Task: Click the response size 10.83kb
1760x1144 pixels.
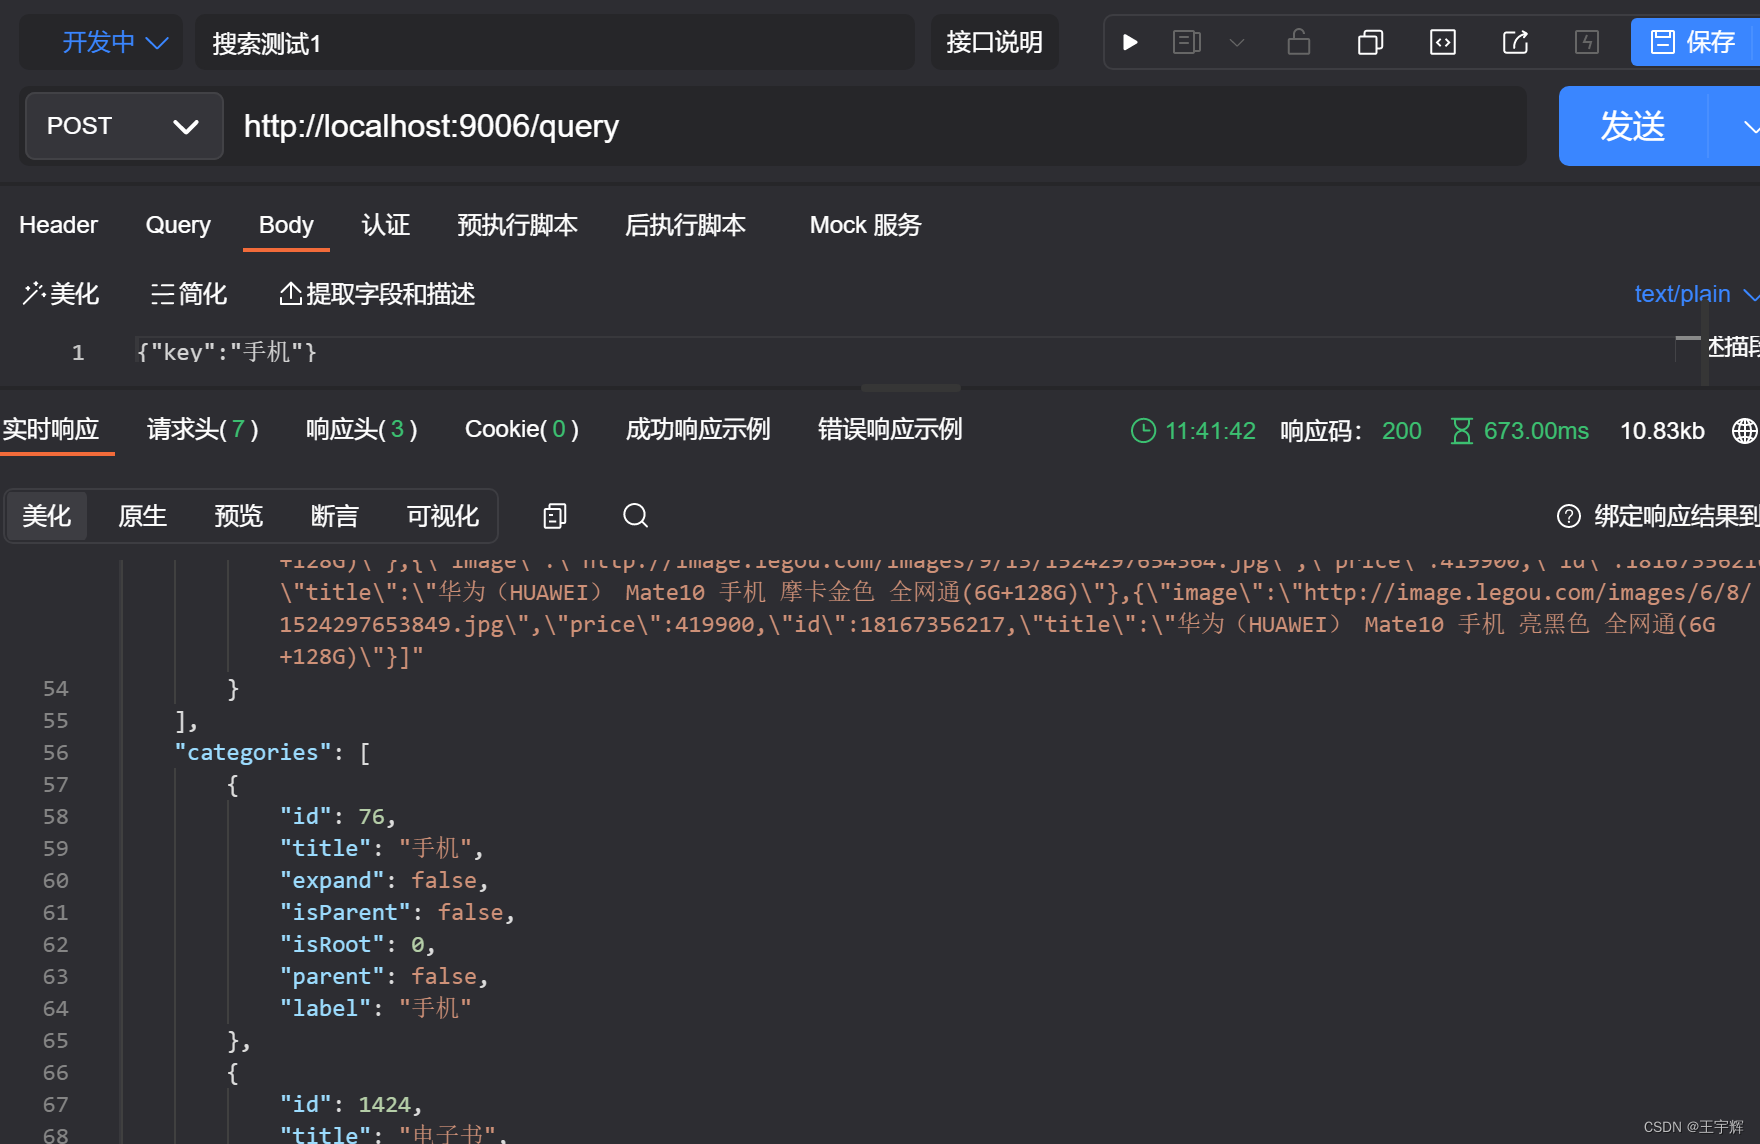Action: point(1662,431)
